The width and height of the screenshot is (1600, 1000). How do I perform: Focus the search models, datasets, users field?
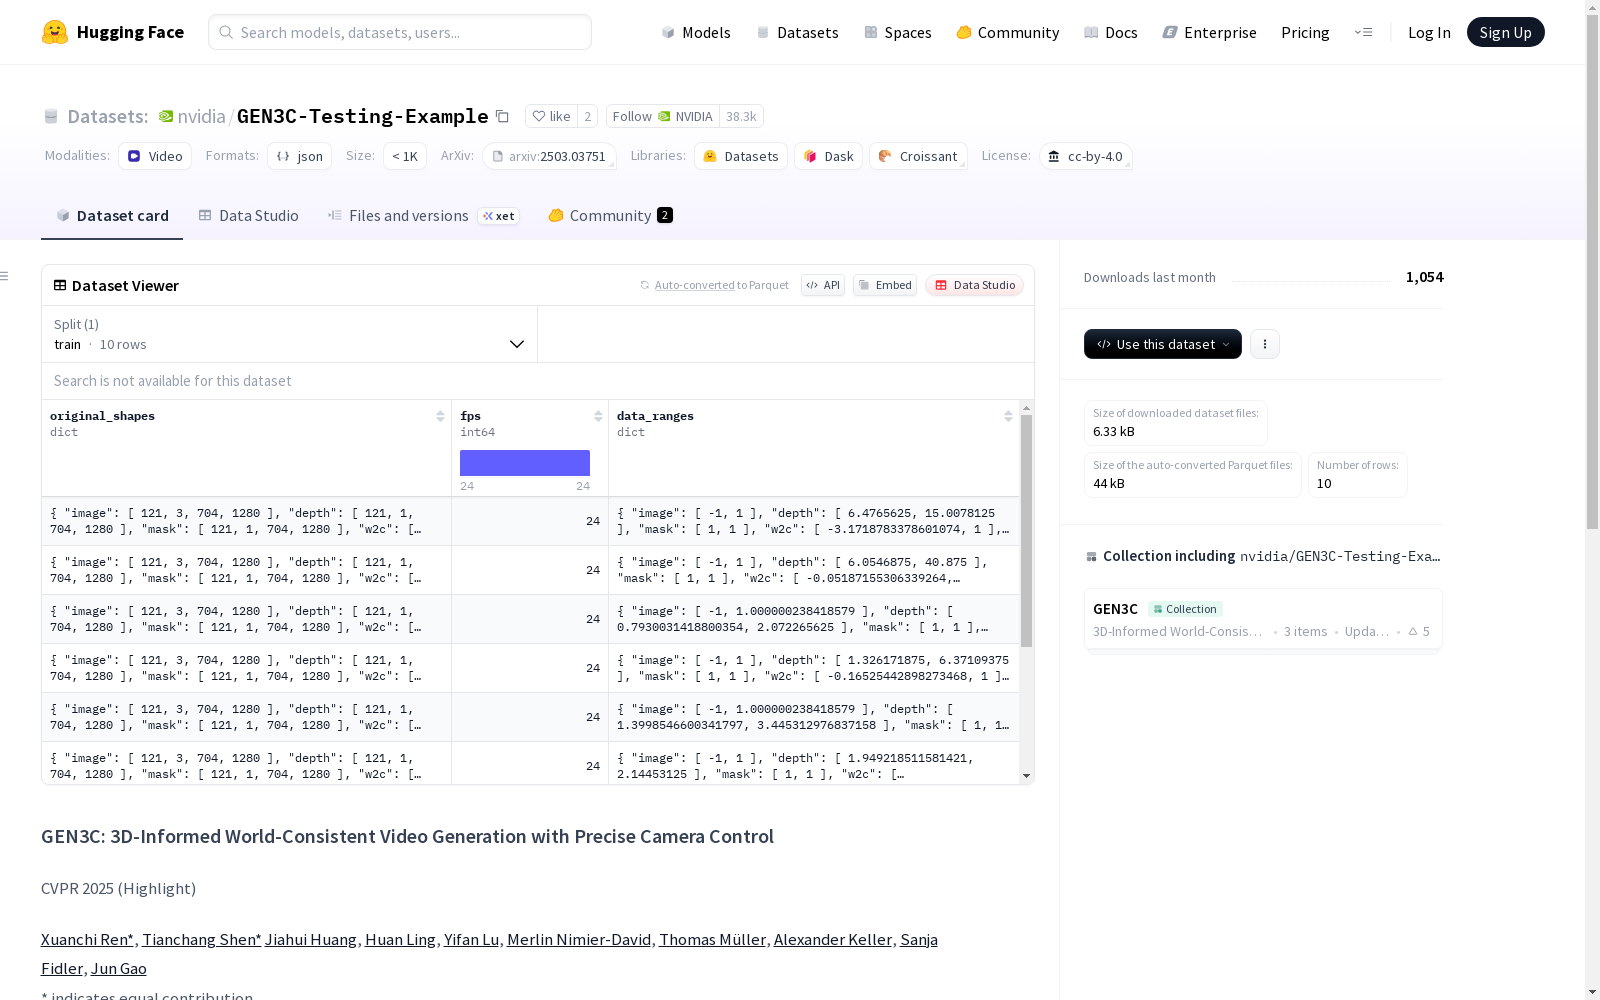(x=400, y=32)
